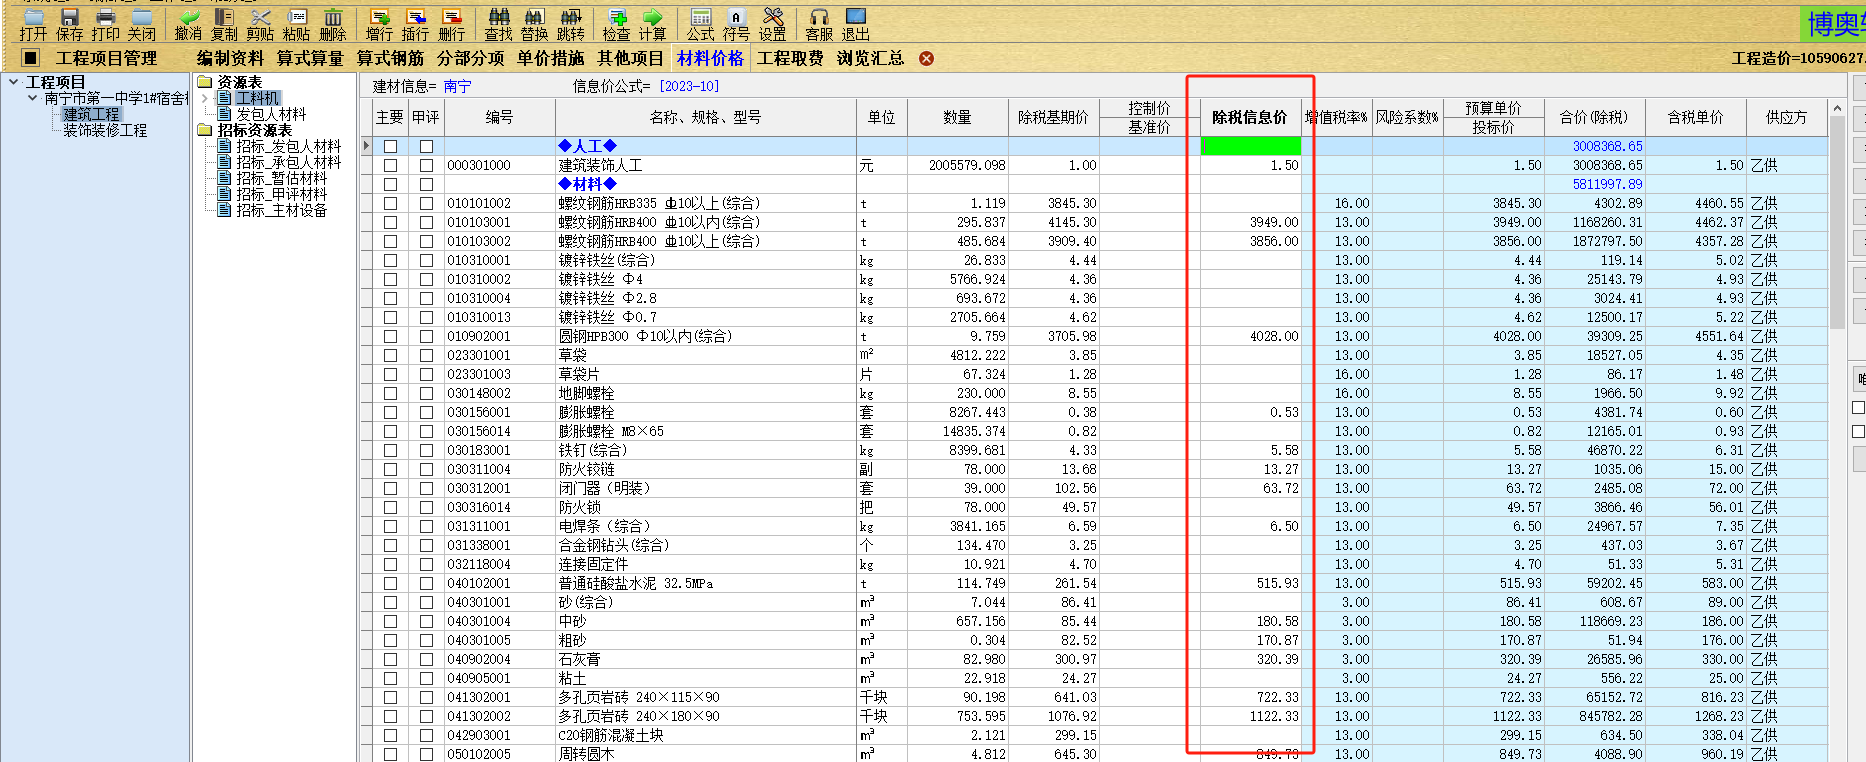The height and width of the screenshot is (762, 1866).
Task: Check 主要 box for 防火锁 row
Action: (390, 507)
